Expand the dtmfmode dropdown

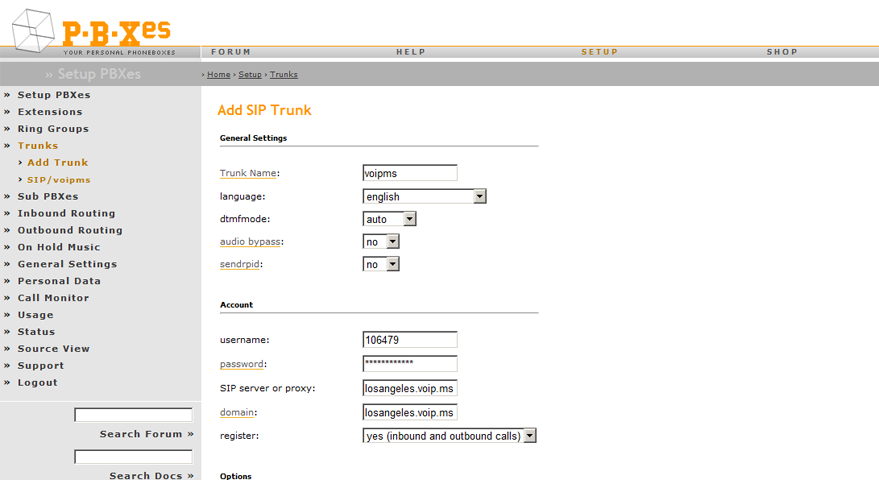coord(390,219)
